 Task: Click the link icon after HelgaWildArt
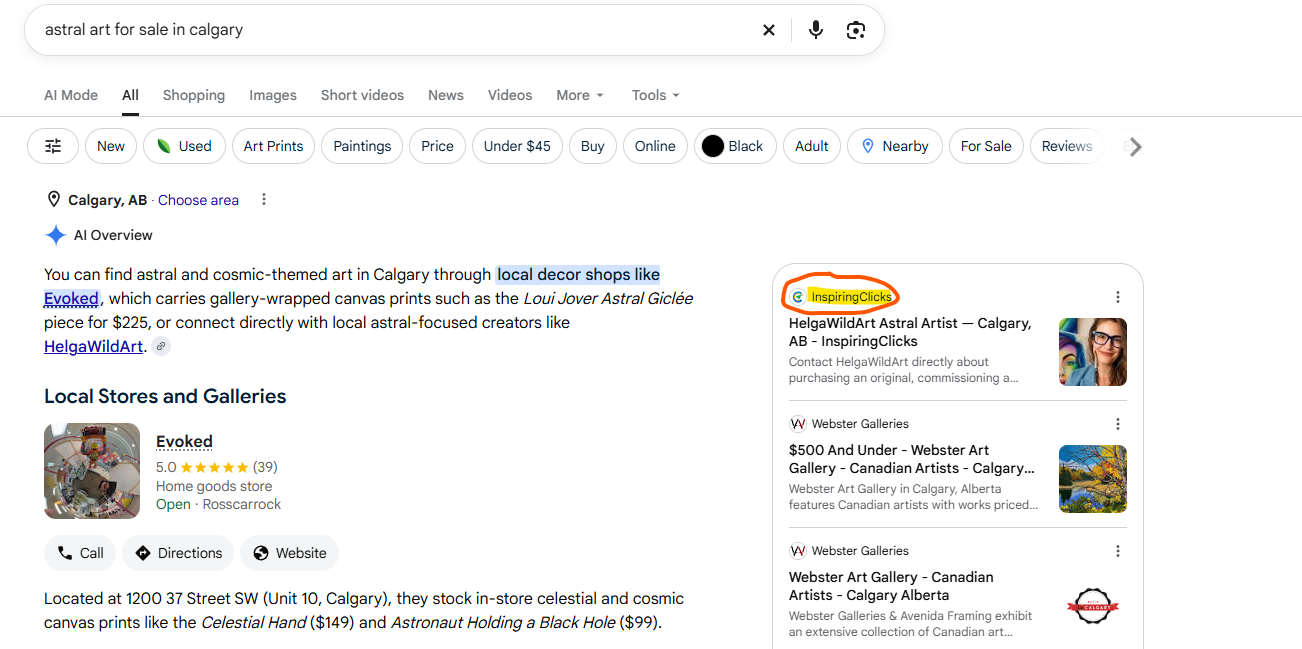[x=161, y=346]
